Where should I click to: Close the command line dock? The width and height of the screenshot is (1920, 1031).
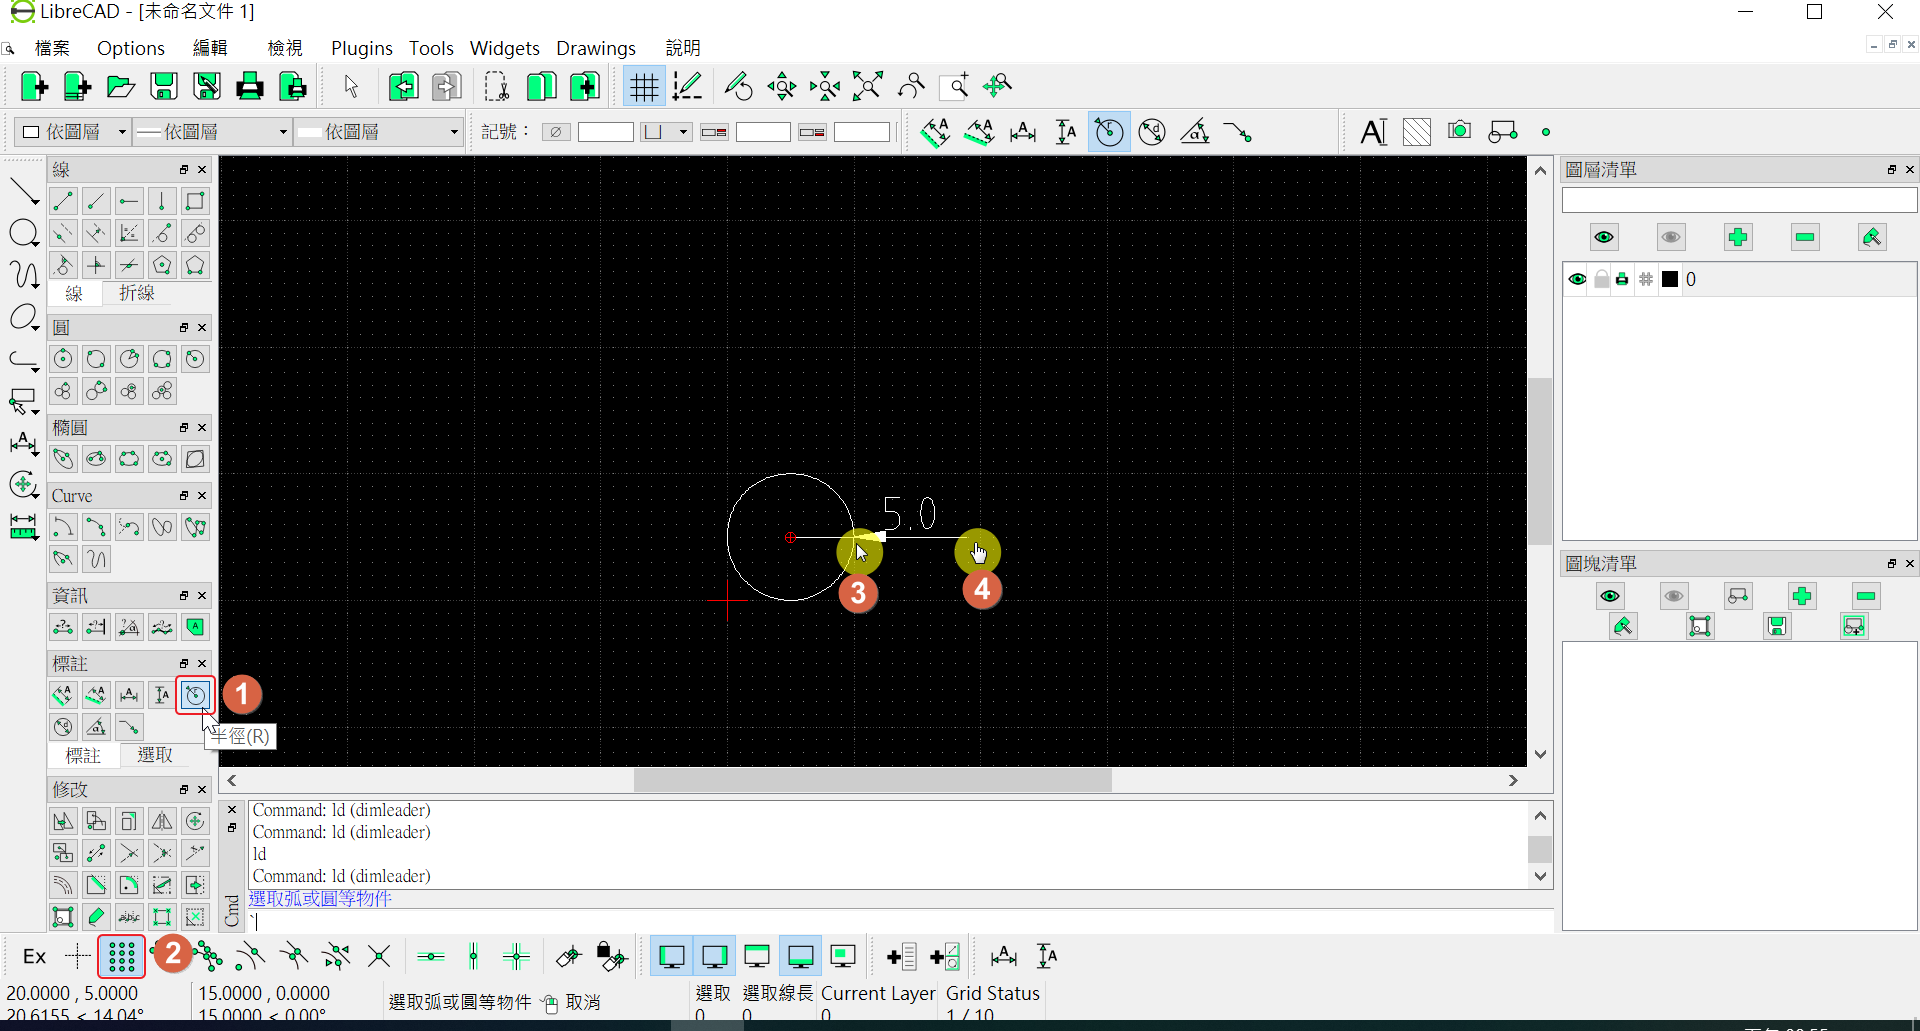[x=232, y=810]
